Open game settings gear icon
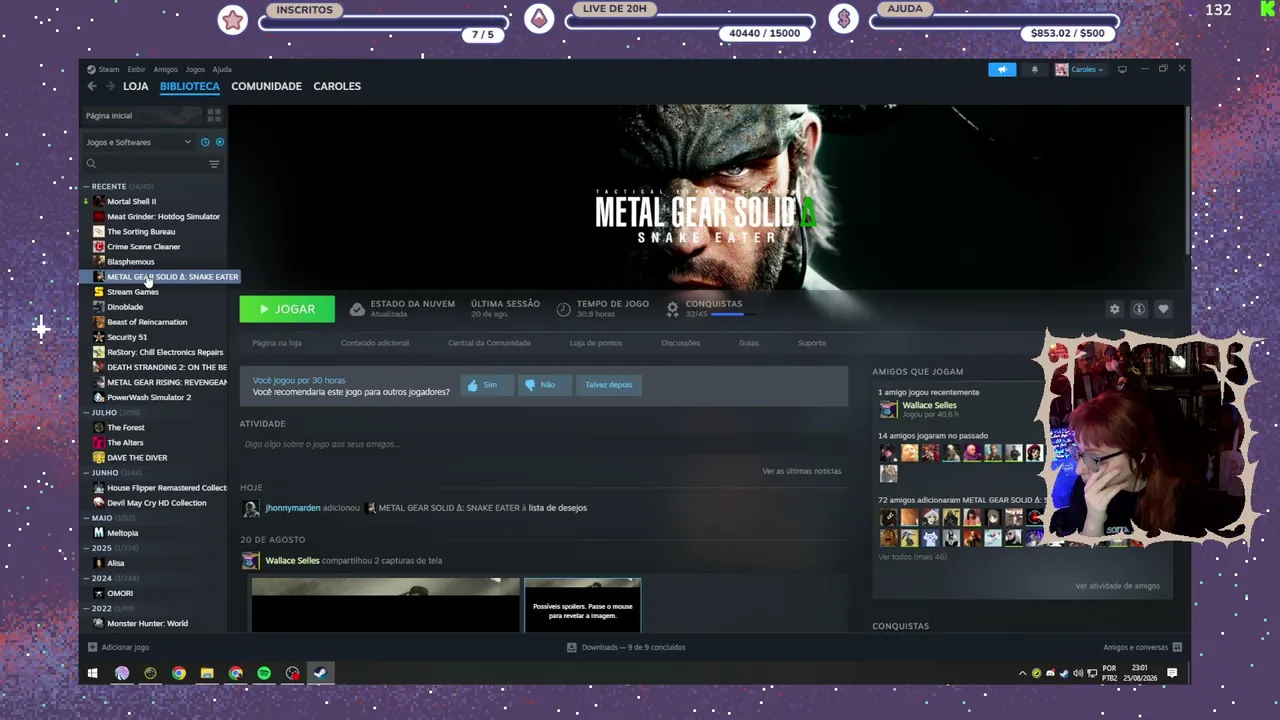The image size is (1280, 720). [x=1115, y=309]
